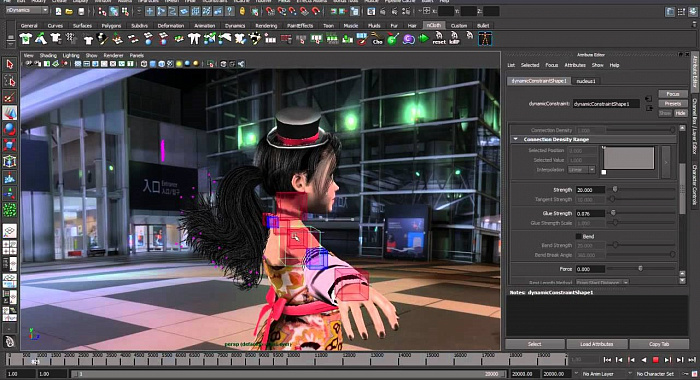The image size is (700, 380).
Task: Click the viewport wireframe cube icon
Action: coord(144,64)
